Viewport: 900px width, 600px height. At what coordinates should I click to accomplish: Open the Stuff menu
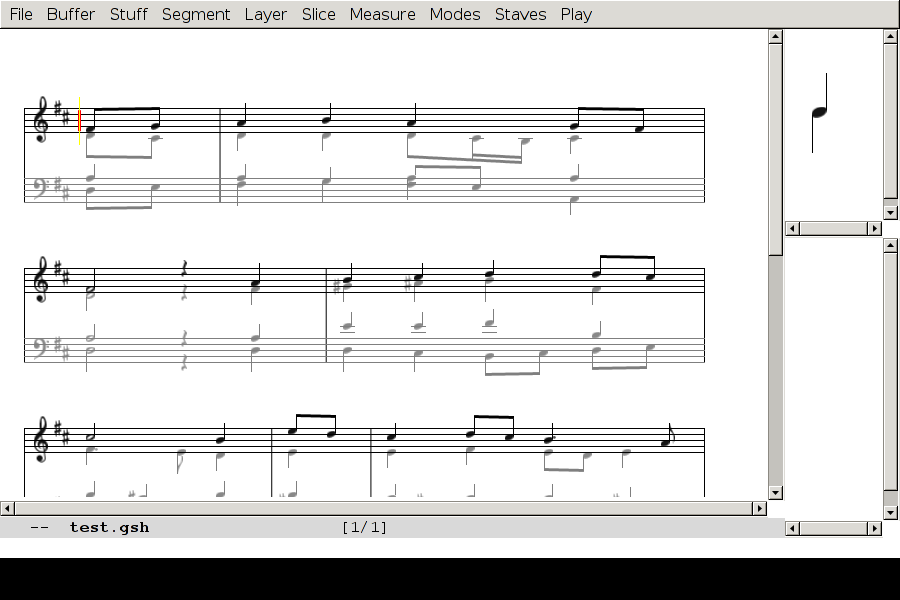tap(128, 14)
